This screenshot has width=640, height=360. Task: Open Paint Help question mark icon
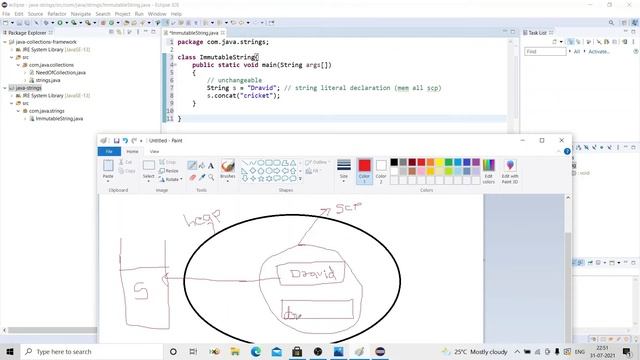click(567, 151)
